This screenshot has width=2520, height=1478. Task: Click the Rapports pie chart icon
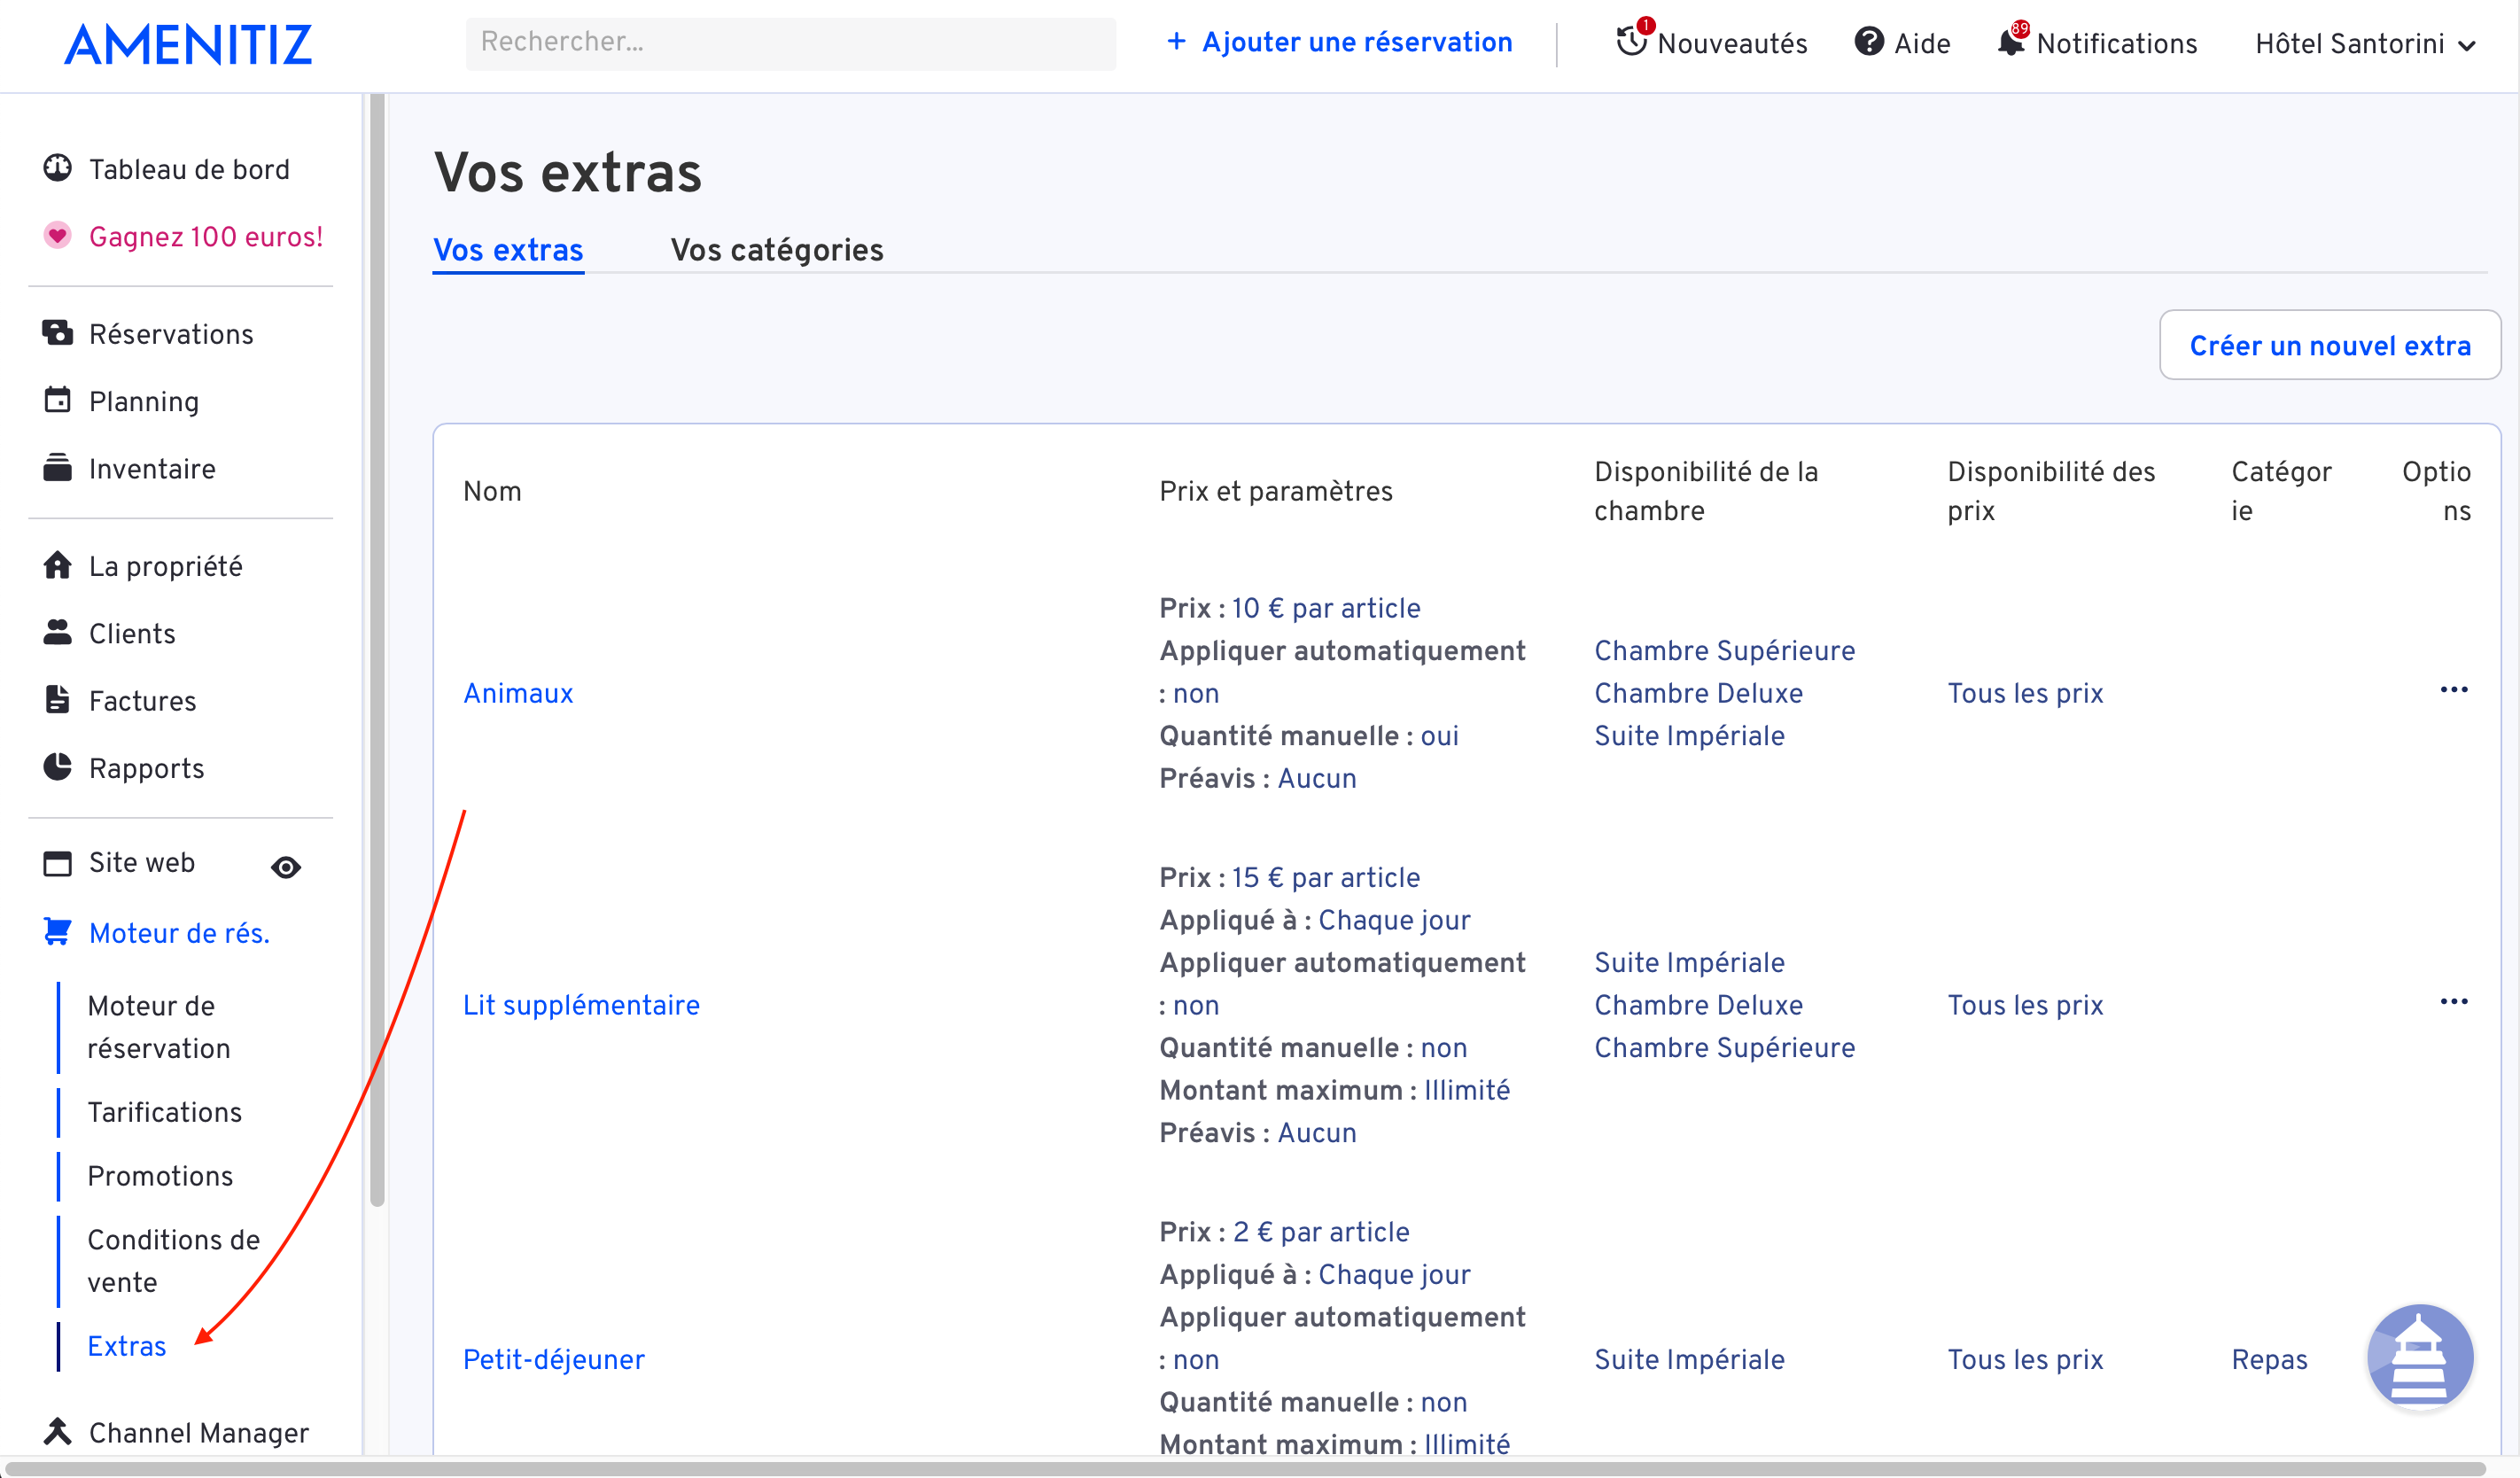(x=57, y=767)
